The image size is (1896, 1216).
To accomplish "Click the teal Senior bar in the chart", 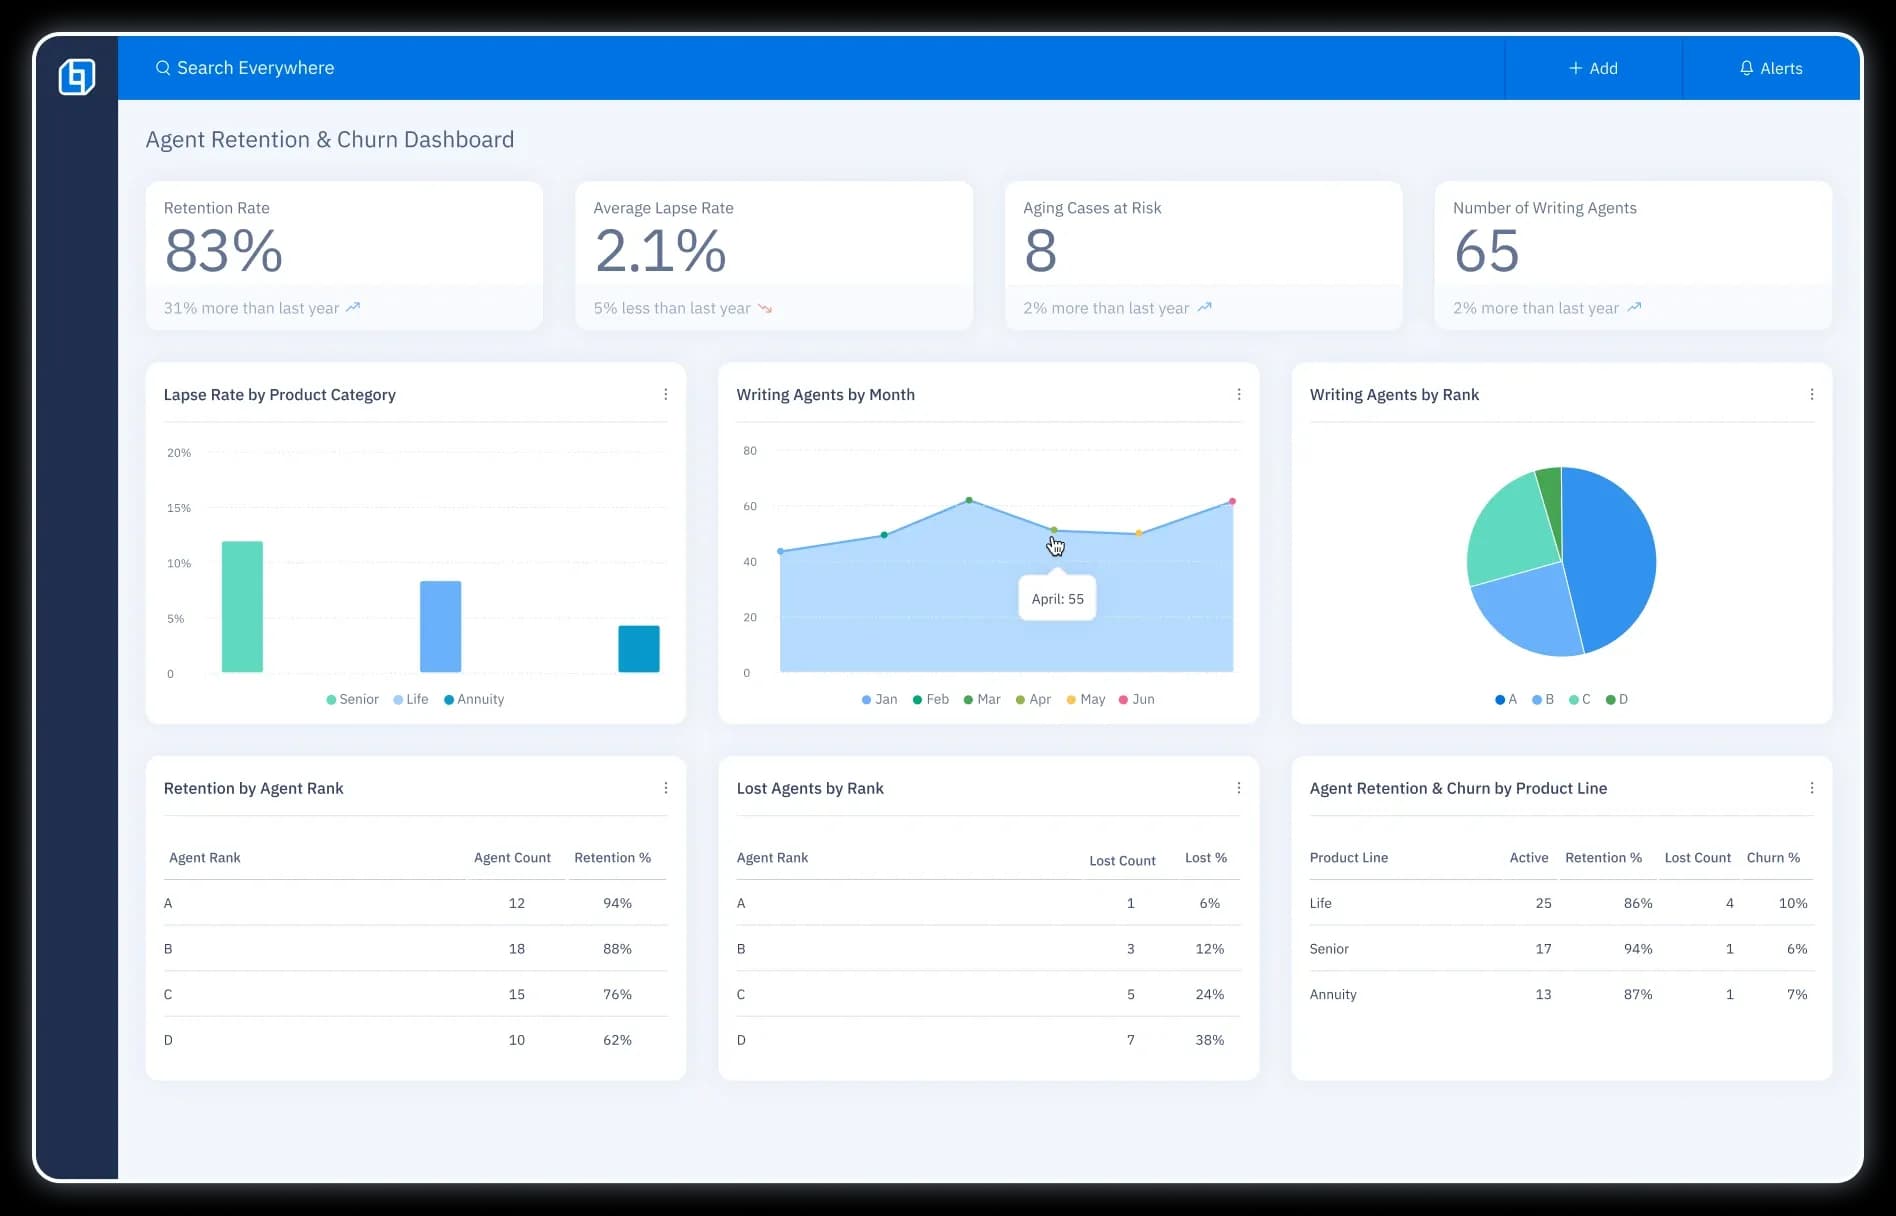I will pyautogui.click(x=242, y=606).
